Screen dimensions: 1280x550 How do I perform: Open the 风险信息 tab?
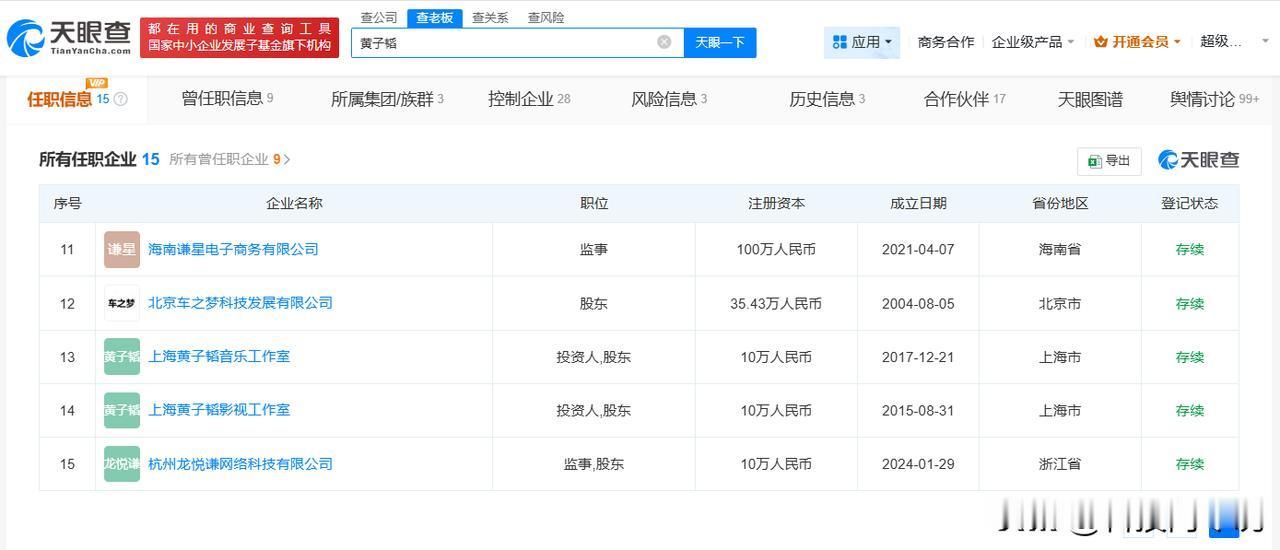click(x=669, y=99)
